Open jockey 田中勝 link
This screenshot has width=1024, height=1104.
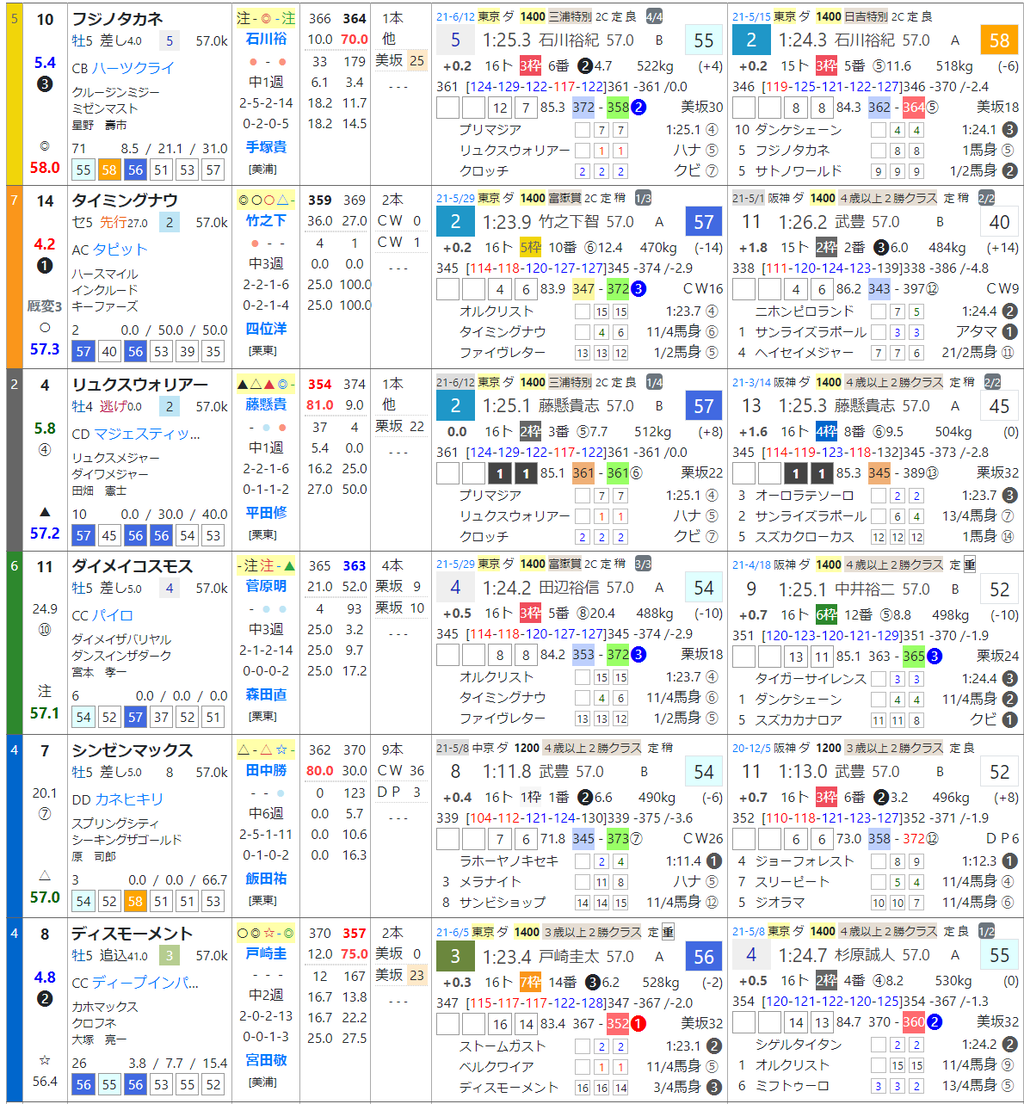(x=266, y=770)
